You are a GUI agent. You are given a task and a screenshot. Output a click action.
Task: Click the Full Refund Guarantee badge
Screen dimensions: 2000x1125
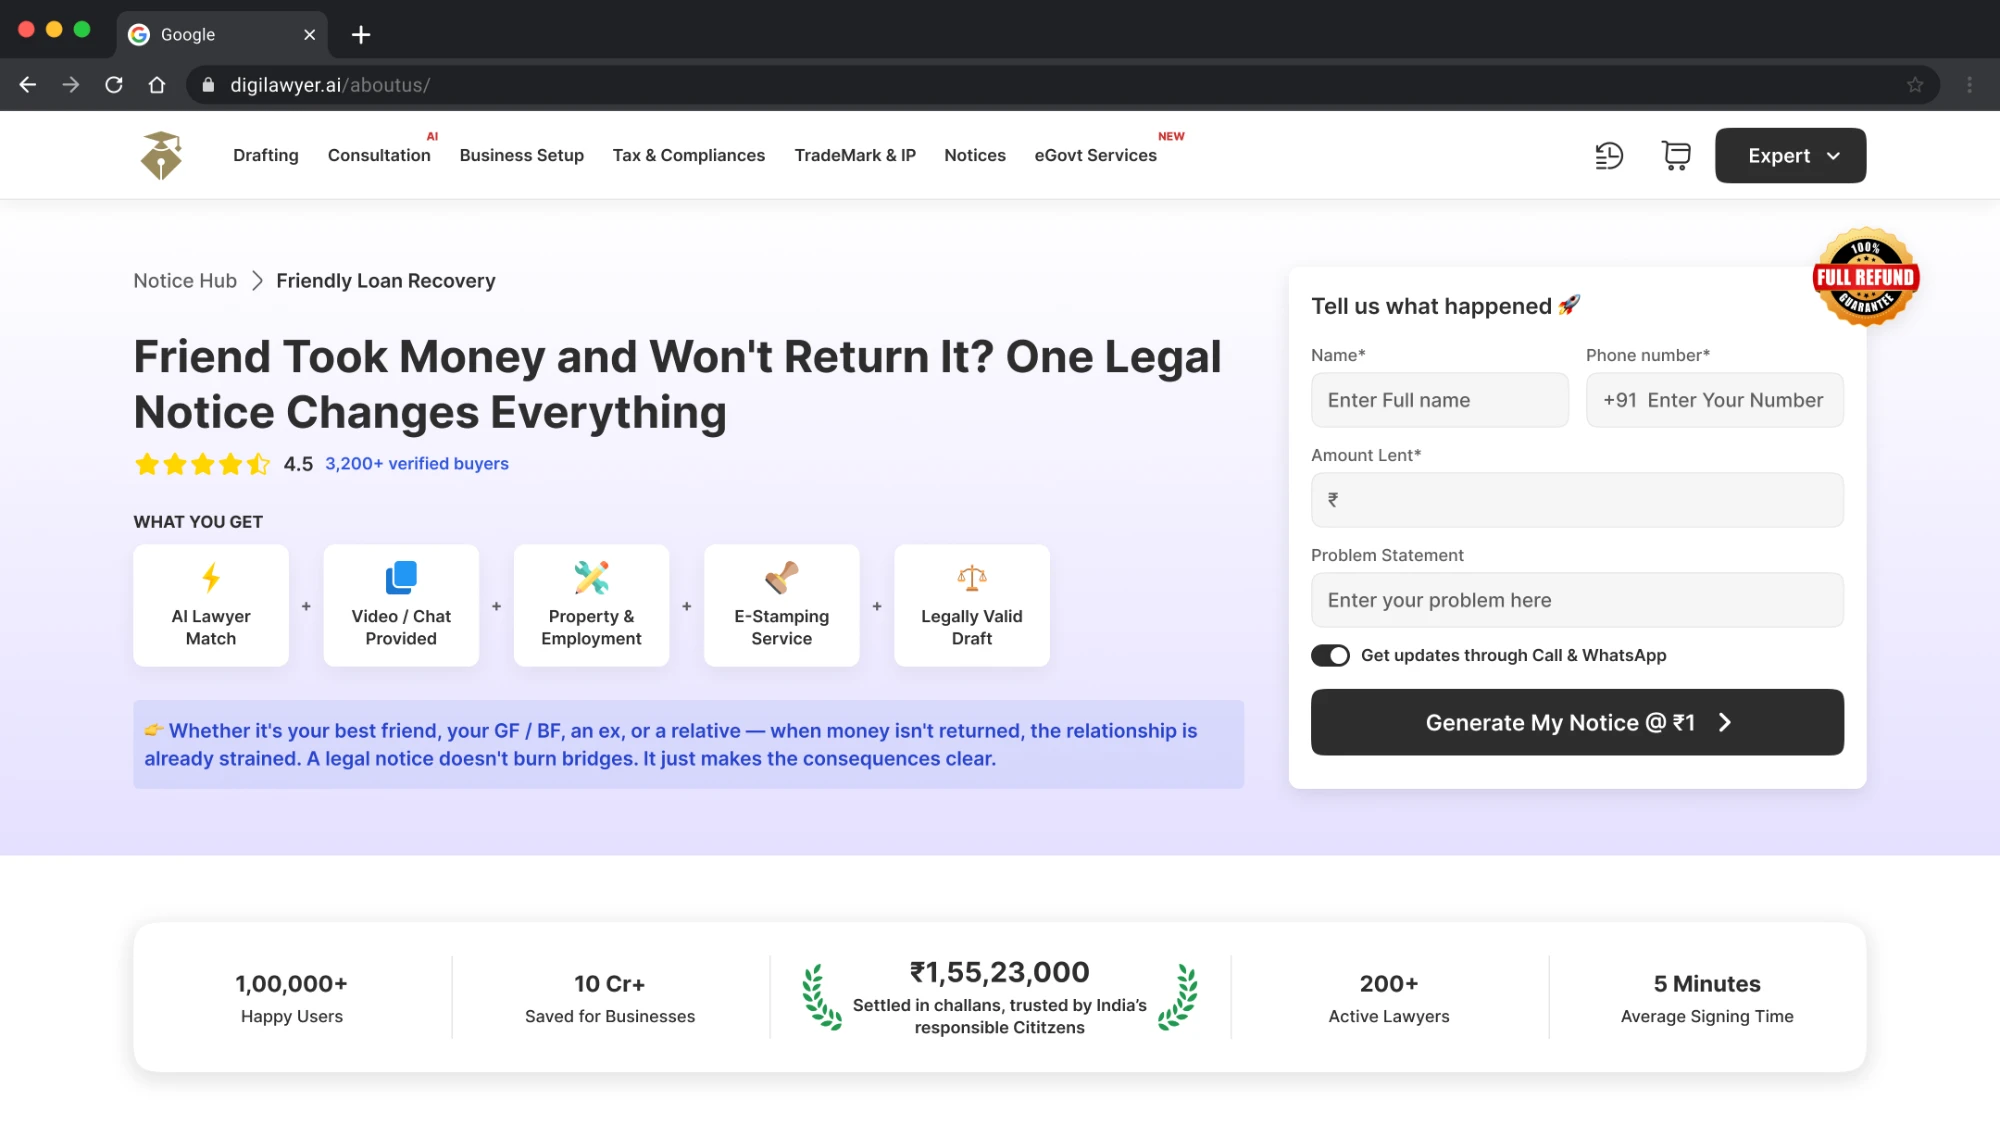1866,277
